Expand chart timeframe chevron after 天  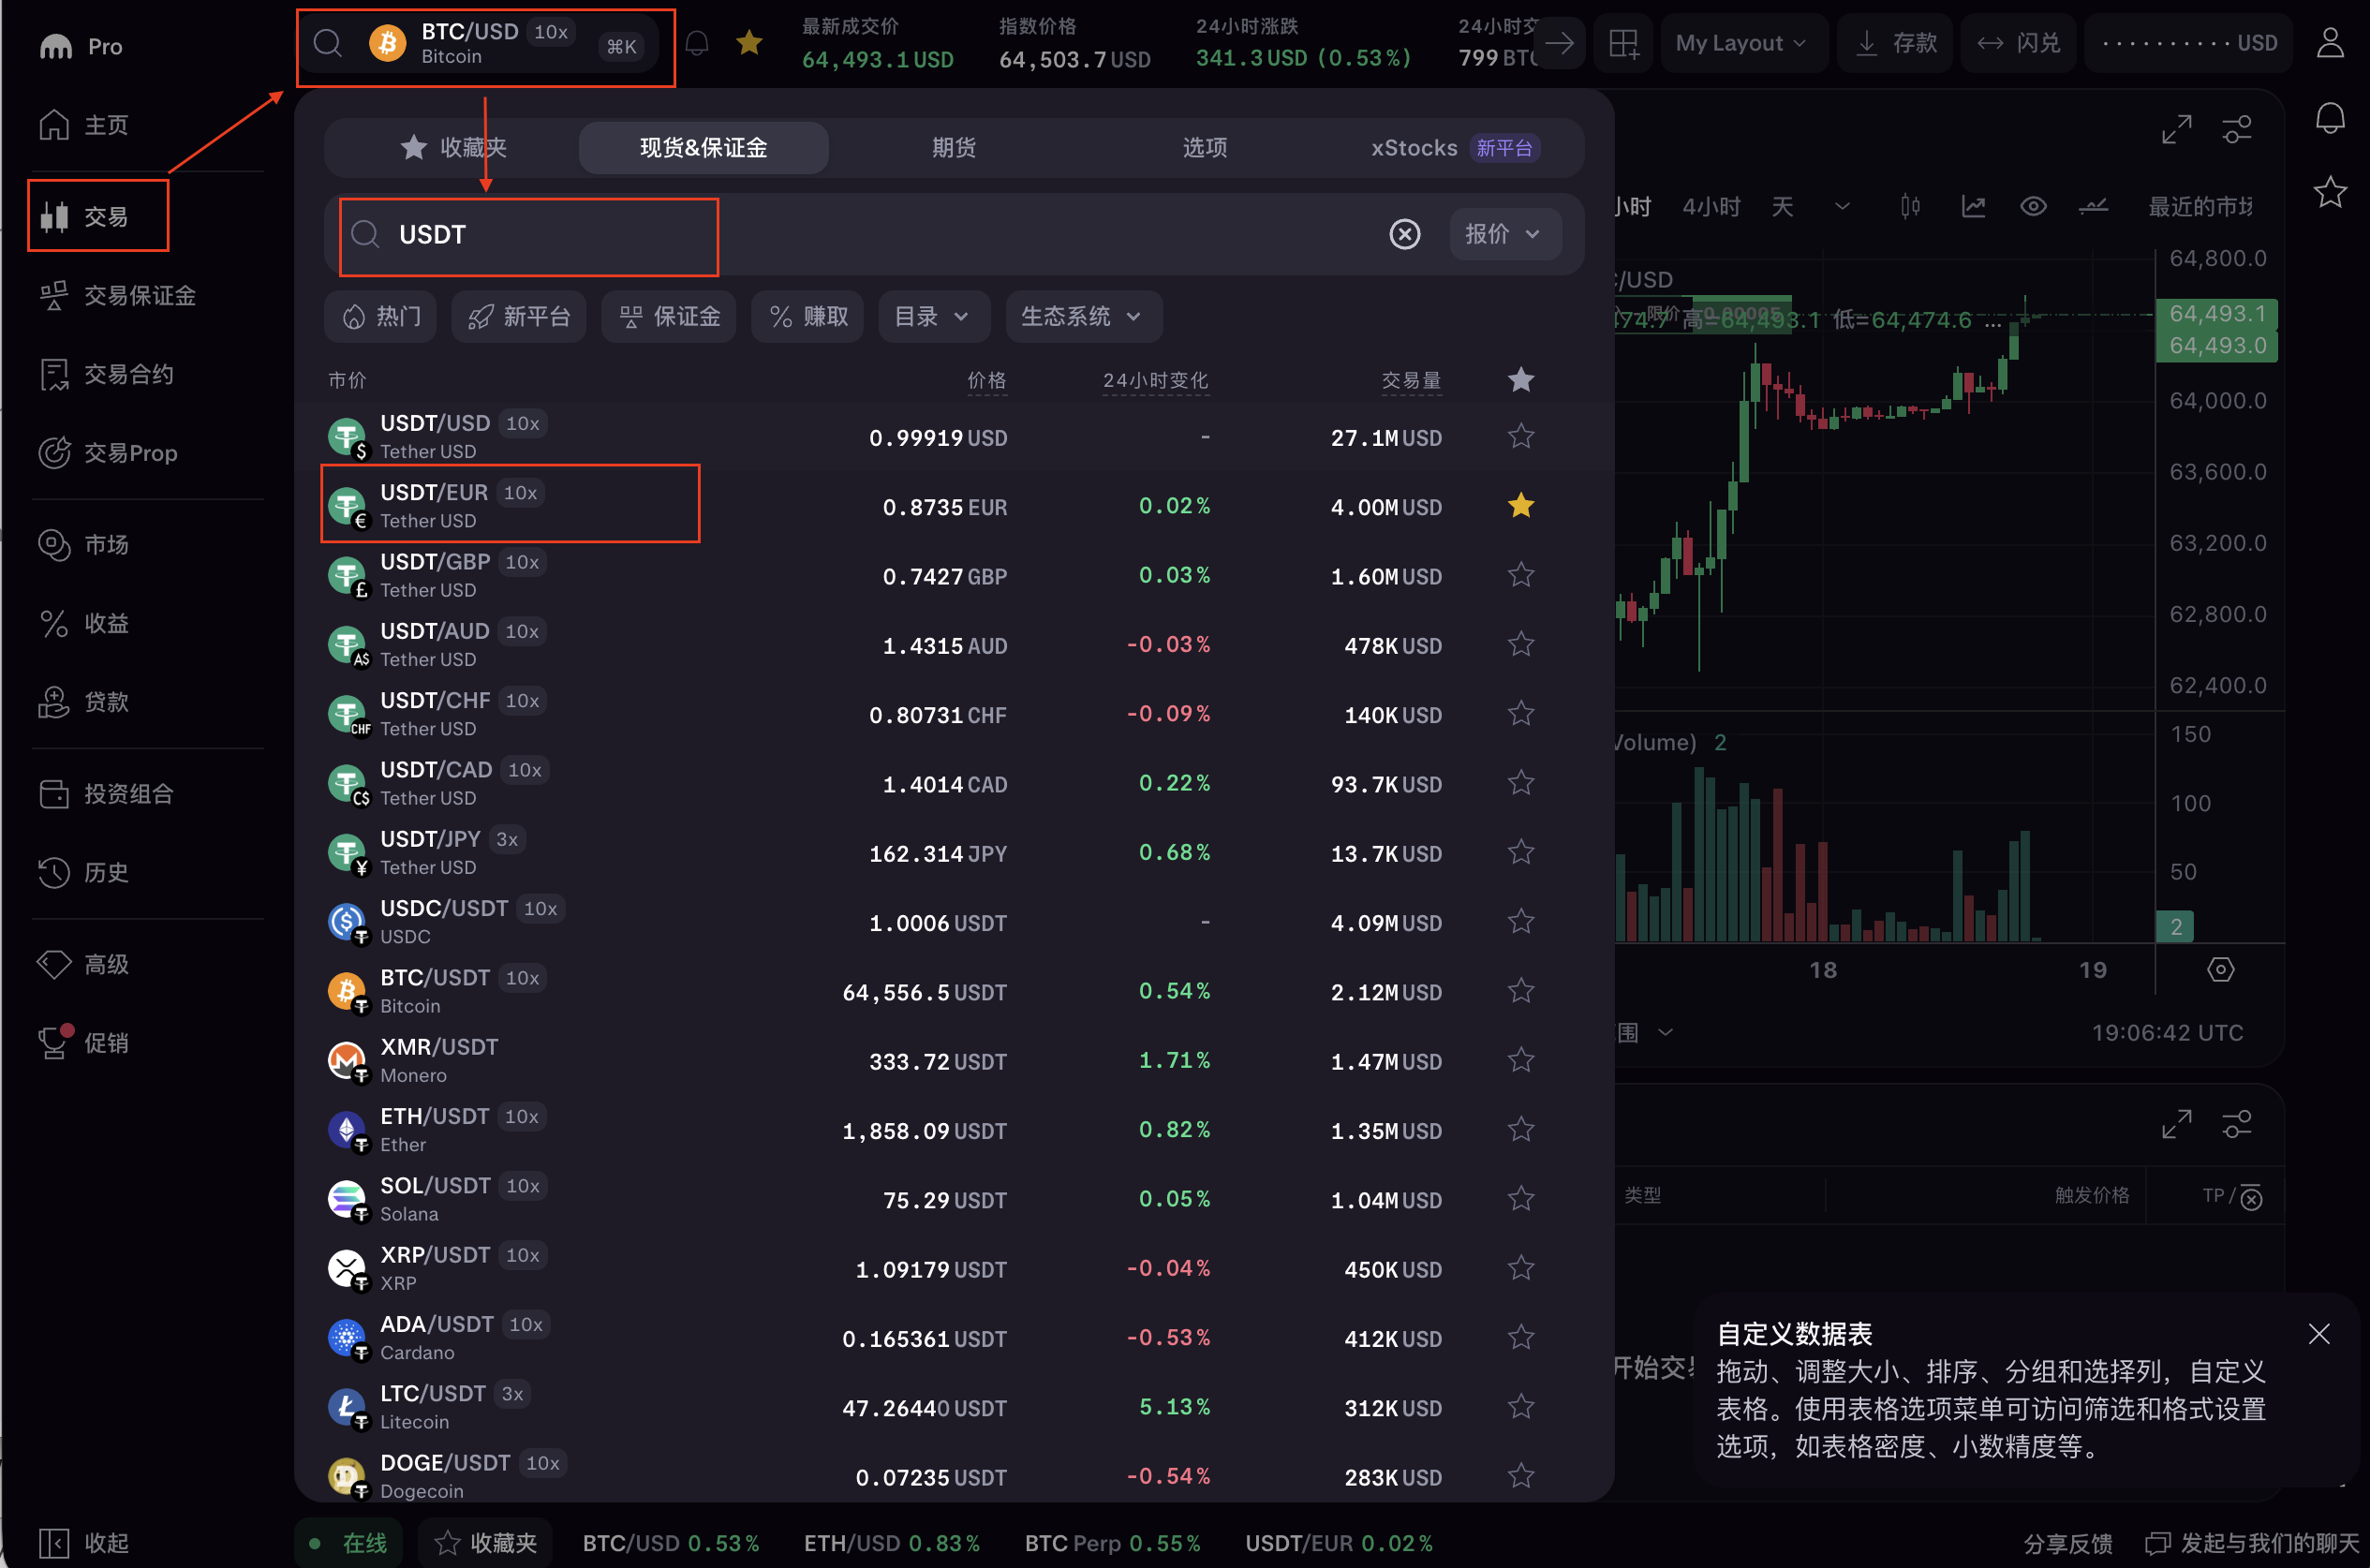[1842, 207]
